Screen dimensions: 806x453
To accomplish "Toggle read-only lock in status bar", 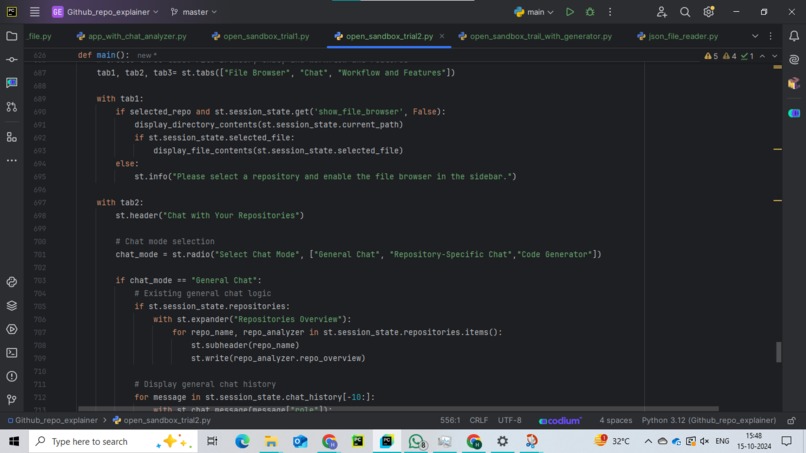I will [792, 421].
